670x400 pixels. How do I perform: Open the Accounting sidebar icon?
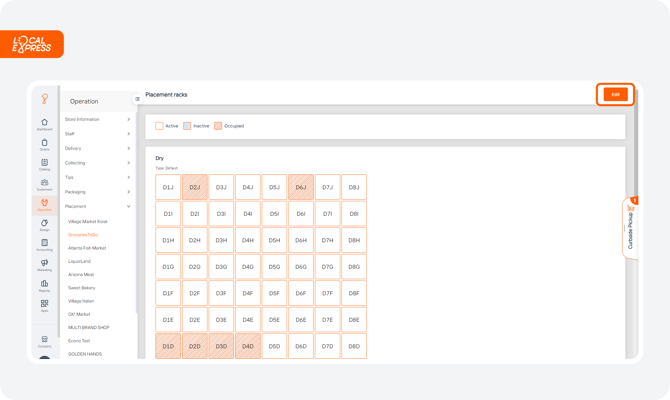(x=45, y=244)
